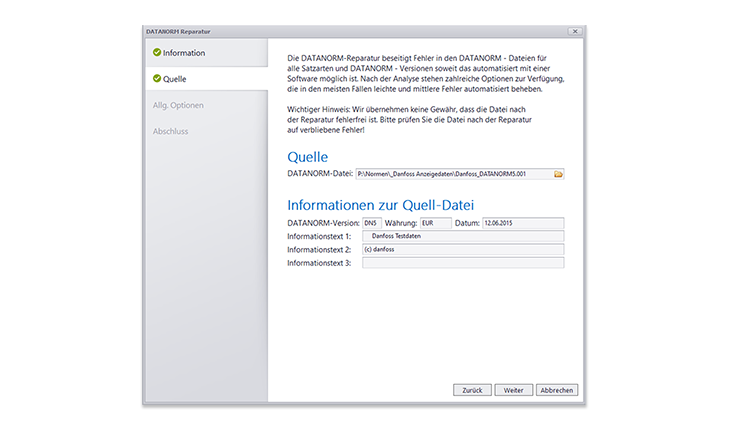Viewport: 729px width, 430px height.
Task: Click the Informationstext 2 field
Action: (x=463, y=250)
